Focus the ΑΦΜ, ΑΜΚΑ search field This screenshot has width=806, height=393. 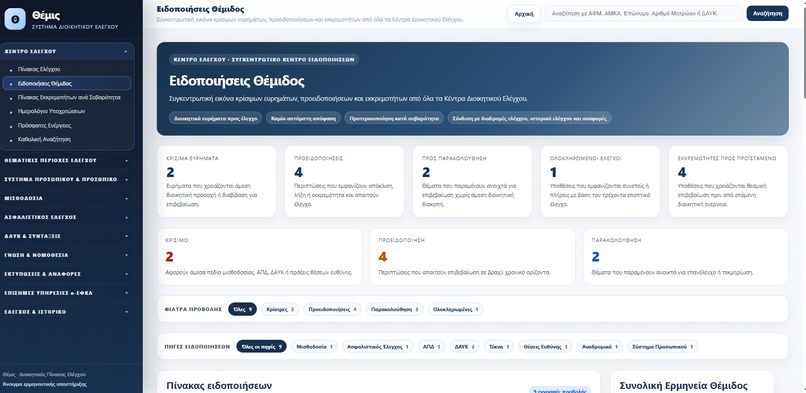point(644,14)
